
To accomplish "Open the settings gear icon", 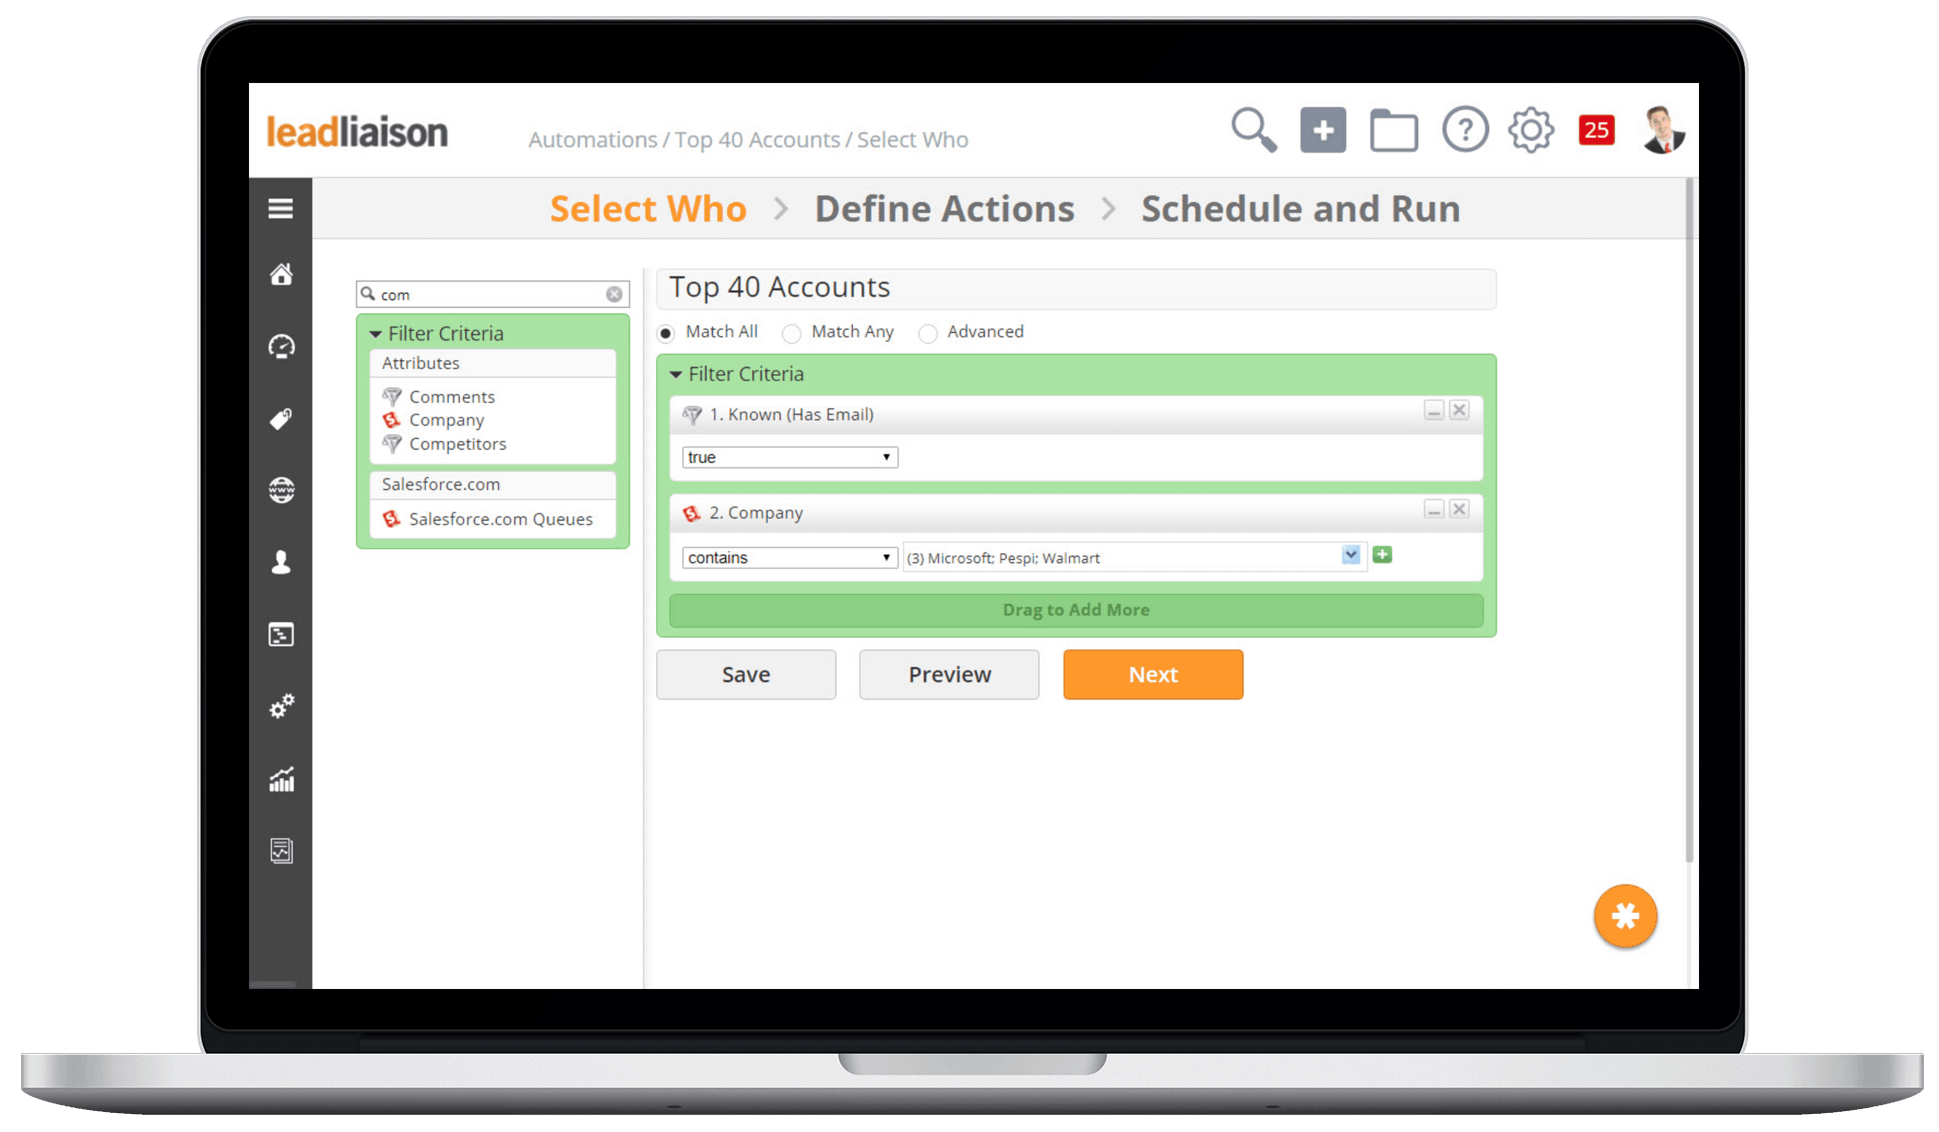I will (x=1531, y=130).
